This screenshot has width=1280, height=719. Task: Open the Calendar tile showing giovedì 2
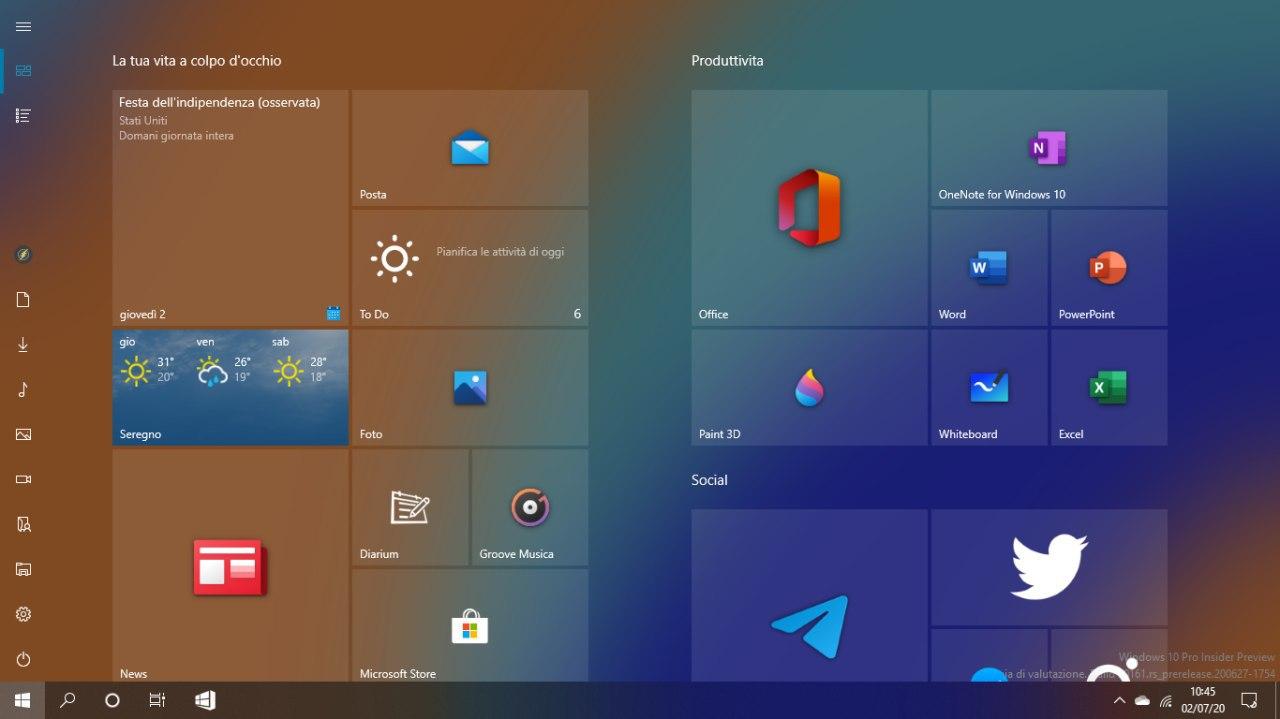click(x=230, y=208)
